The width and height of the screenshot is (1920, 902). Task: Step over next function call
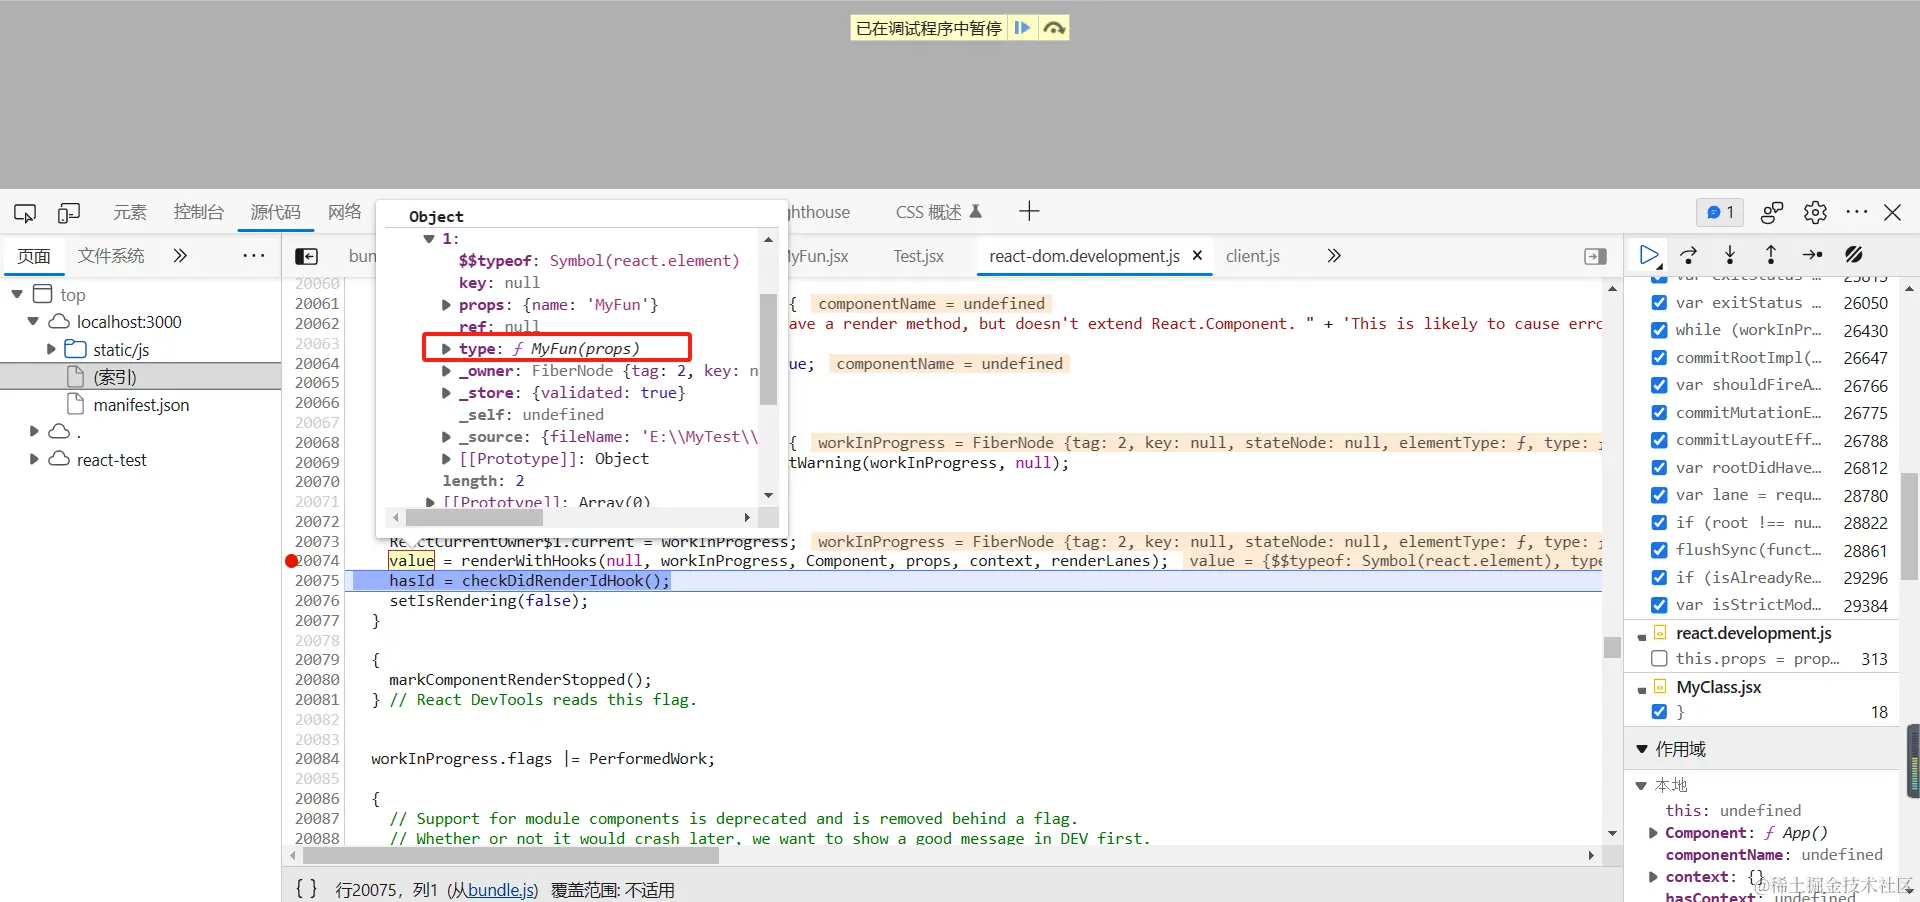[x=1689, y=255]
